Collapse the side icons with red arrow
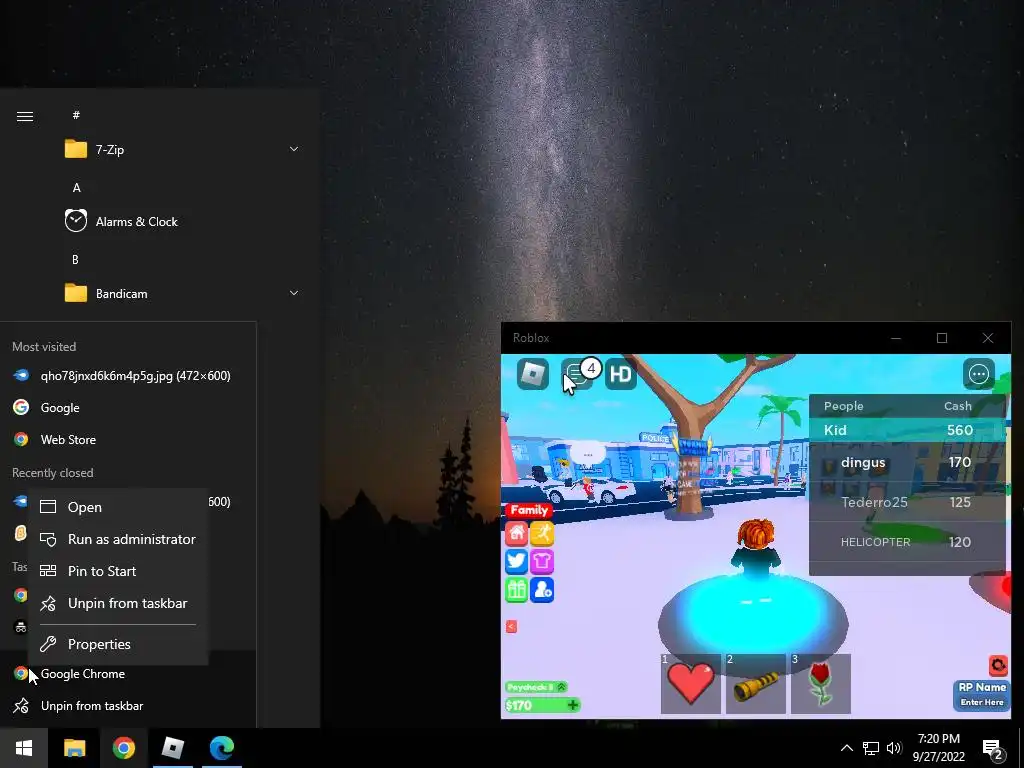The width and height of the screenshot is (1024, 768). pyautogui.click(x=511, y=627)
